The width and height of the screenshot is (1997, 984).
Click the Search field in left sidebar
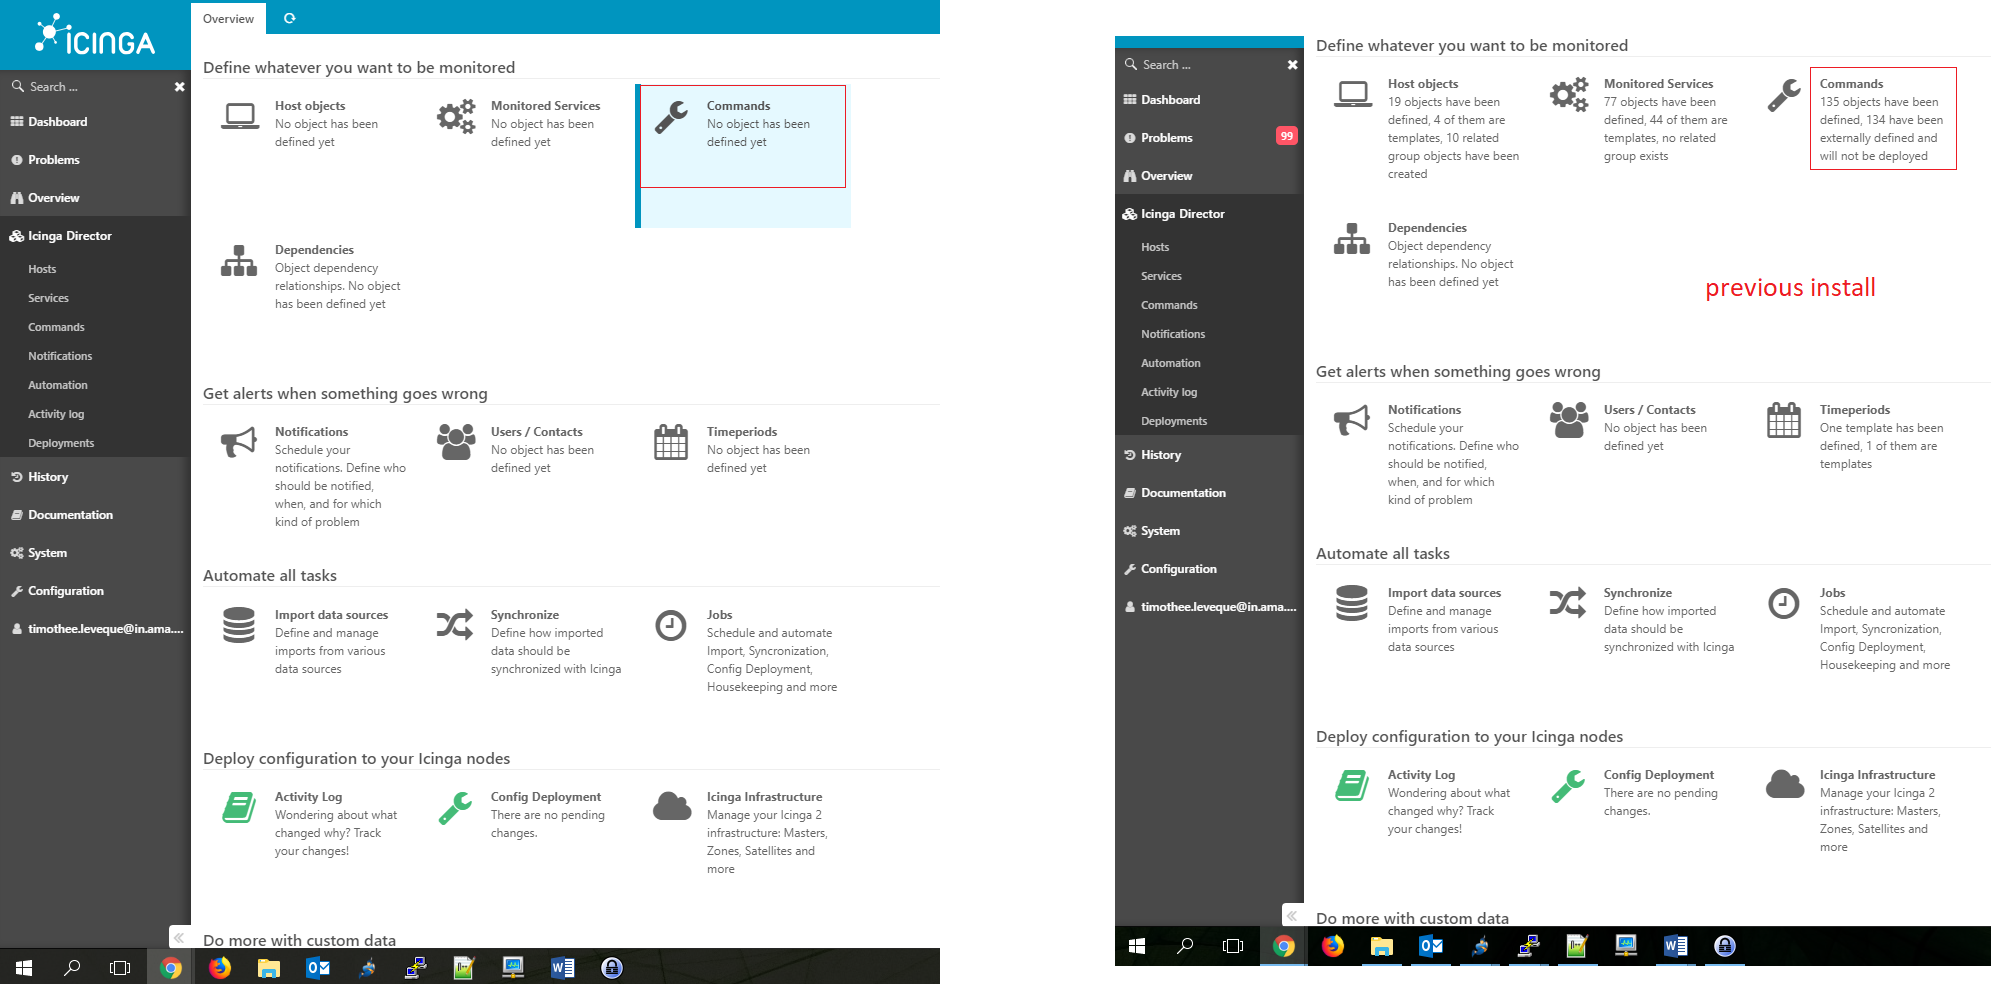click(95, 87)
